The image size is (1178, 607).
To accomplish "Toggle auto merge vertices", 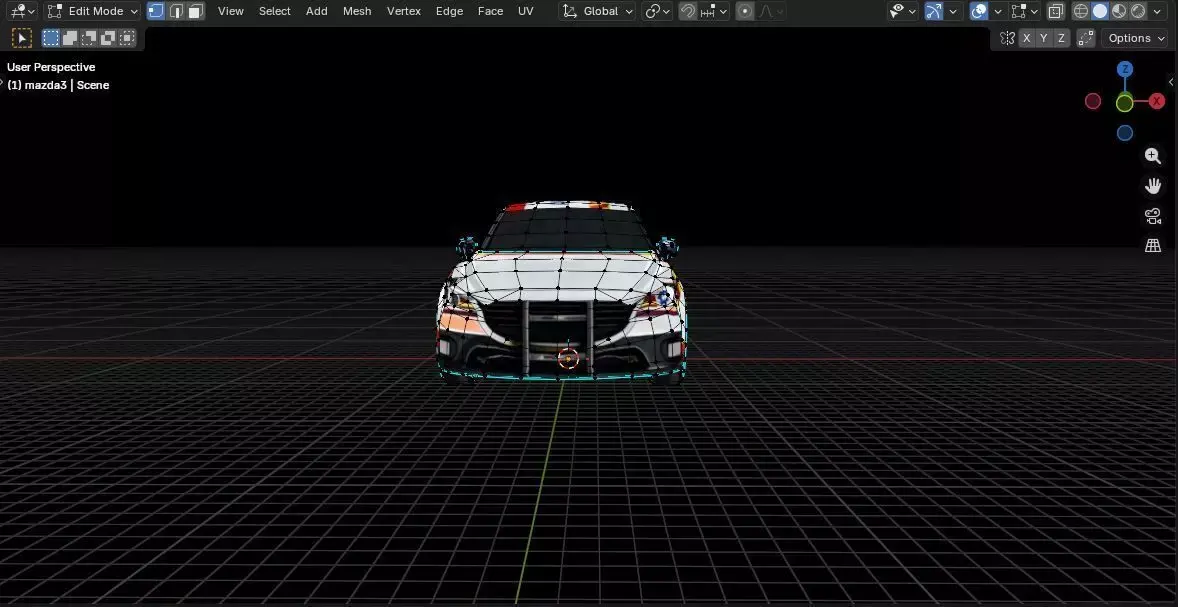I will tap(1086, 38).
